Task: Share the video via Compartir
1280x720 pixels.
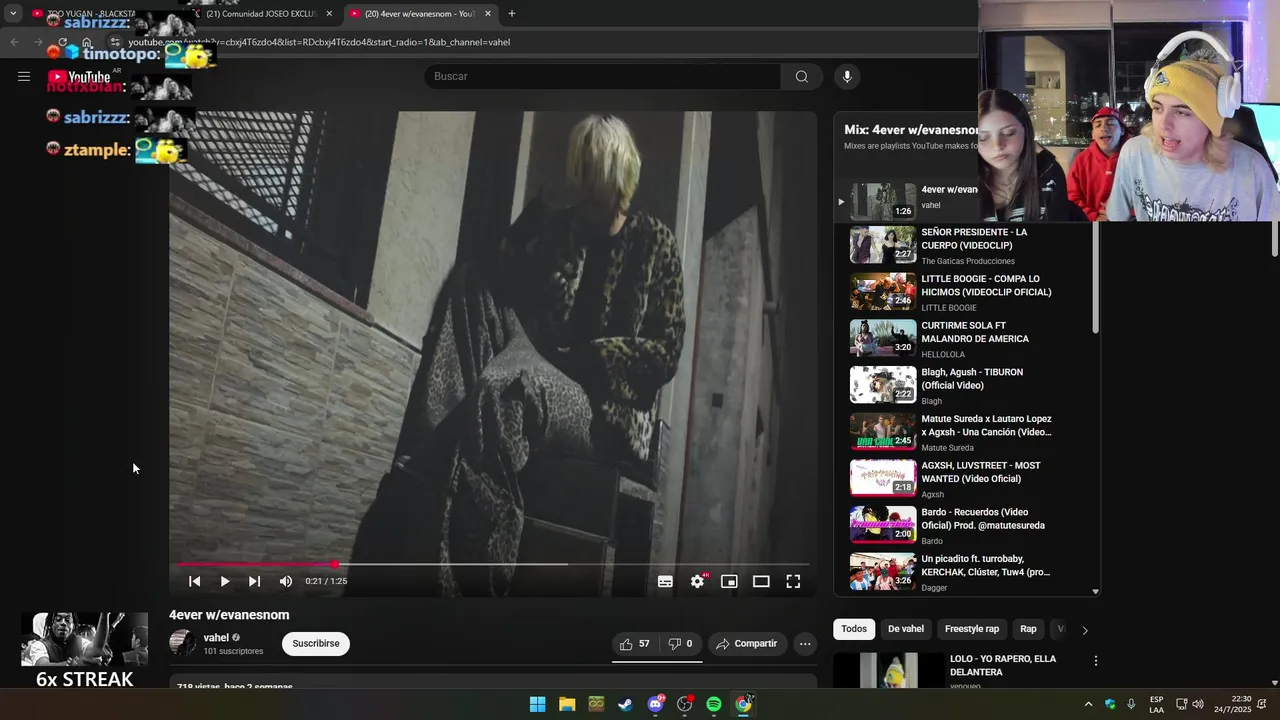Action: 747,644
